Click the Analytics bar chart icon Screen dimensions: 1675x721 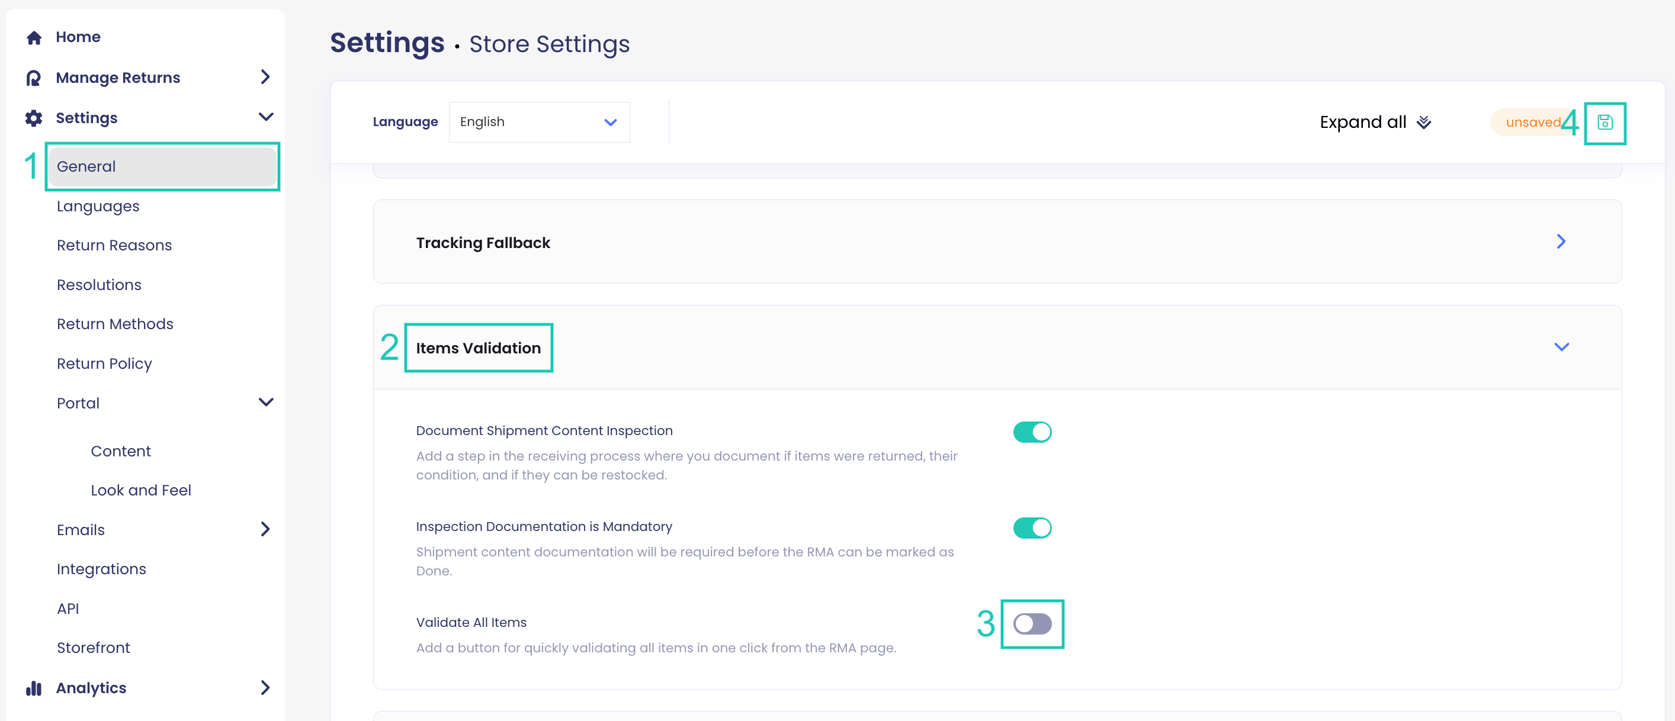tap(34, 688)
